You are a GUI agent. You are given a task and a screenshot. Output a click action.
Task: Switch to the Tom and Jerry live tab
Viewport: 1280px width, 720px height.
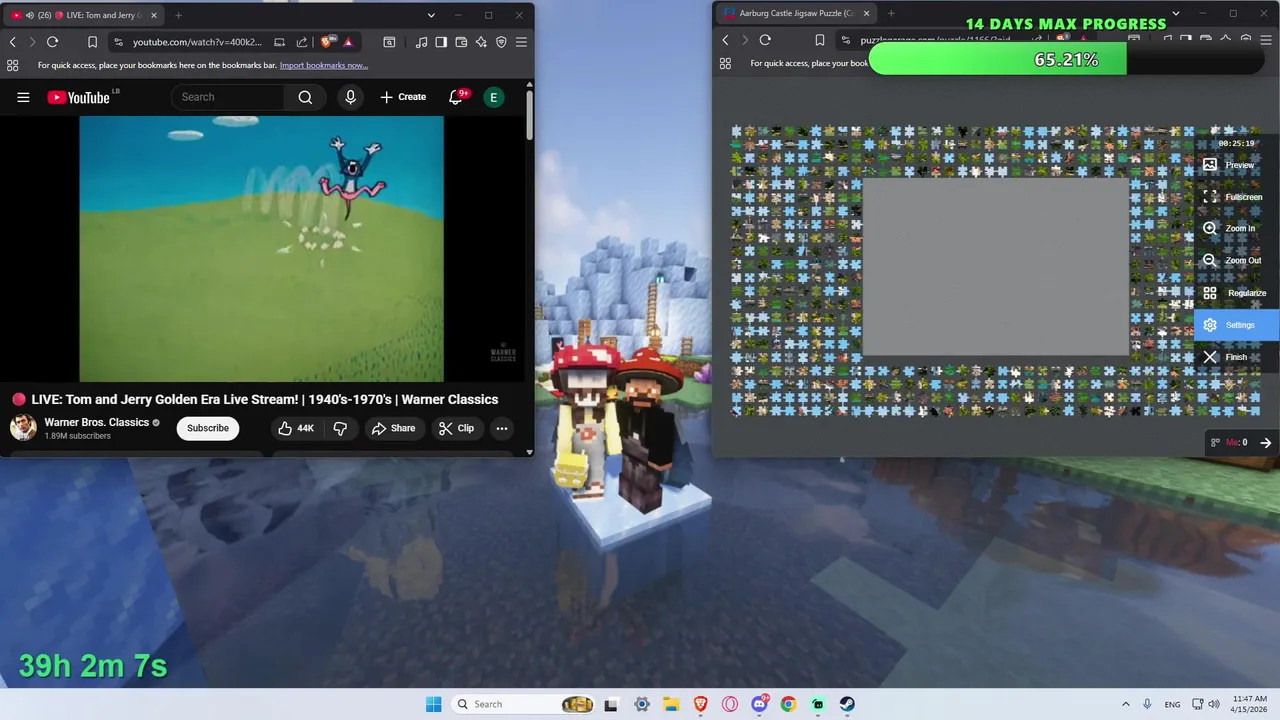(85, 15)
